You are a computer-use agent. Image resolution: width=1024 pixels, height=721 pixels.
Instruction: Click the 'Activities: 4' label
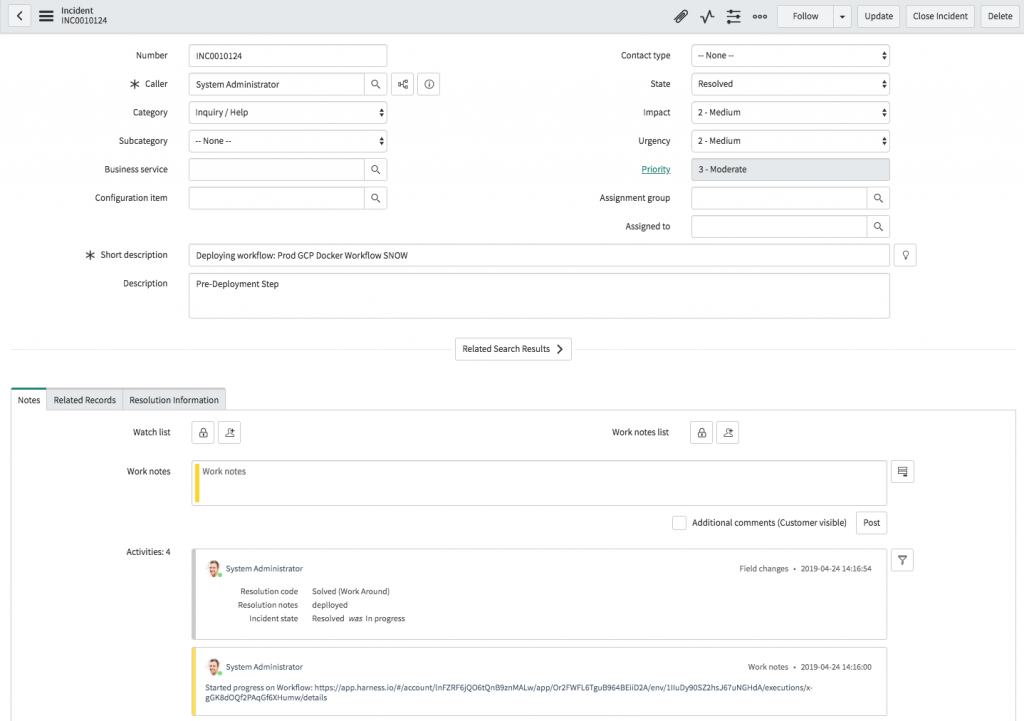(148, 552)
